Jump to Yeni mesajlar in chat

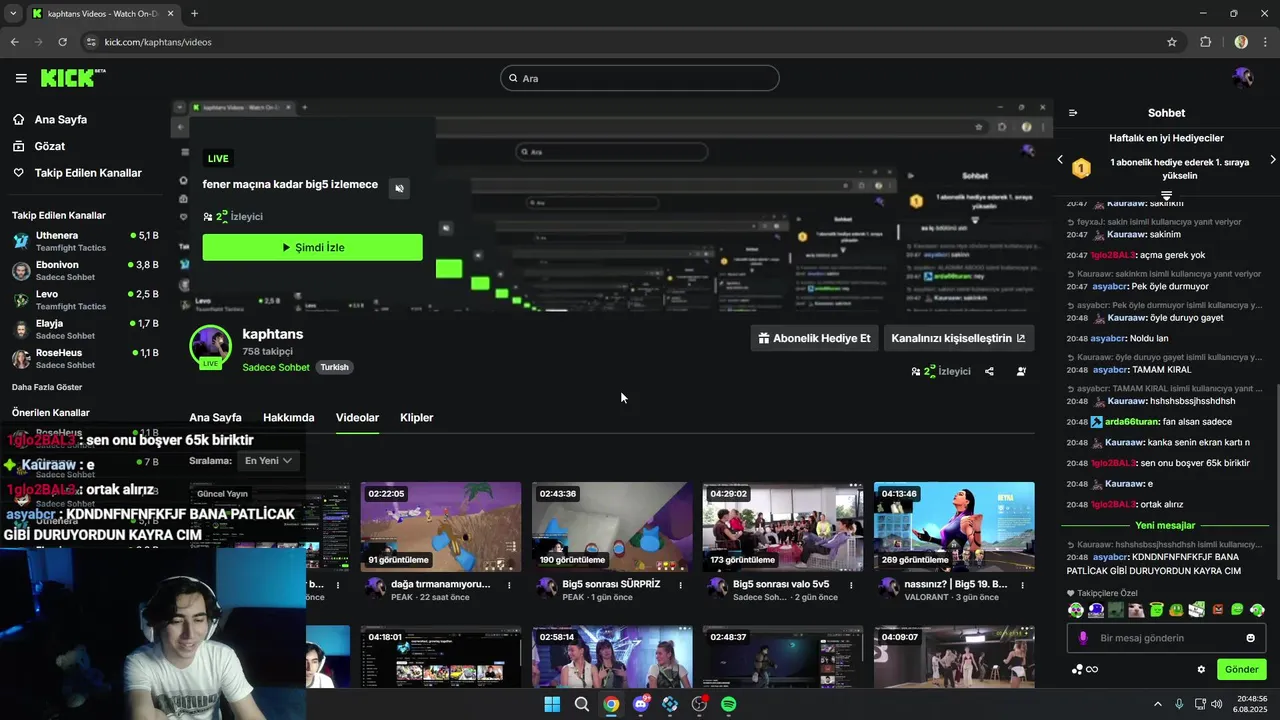click(x=1165, y=525)
